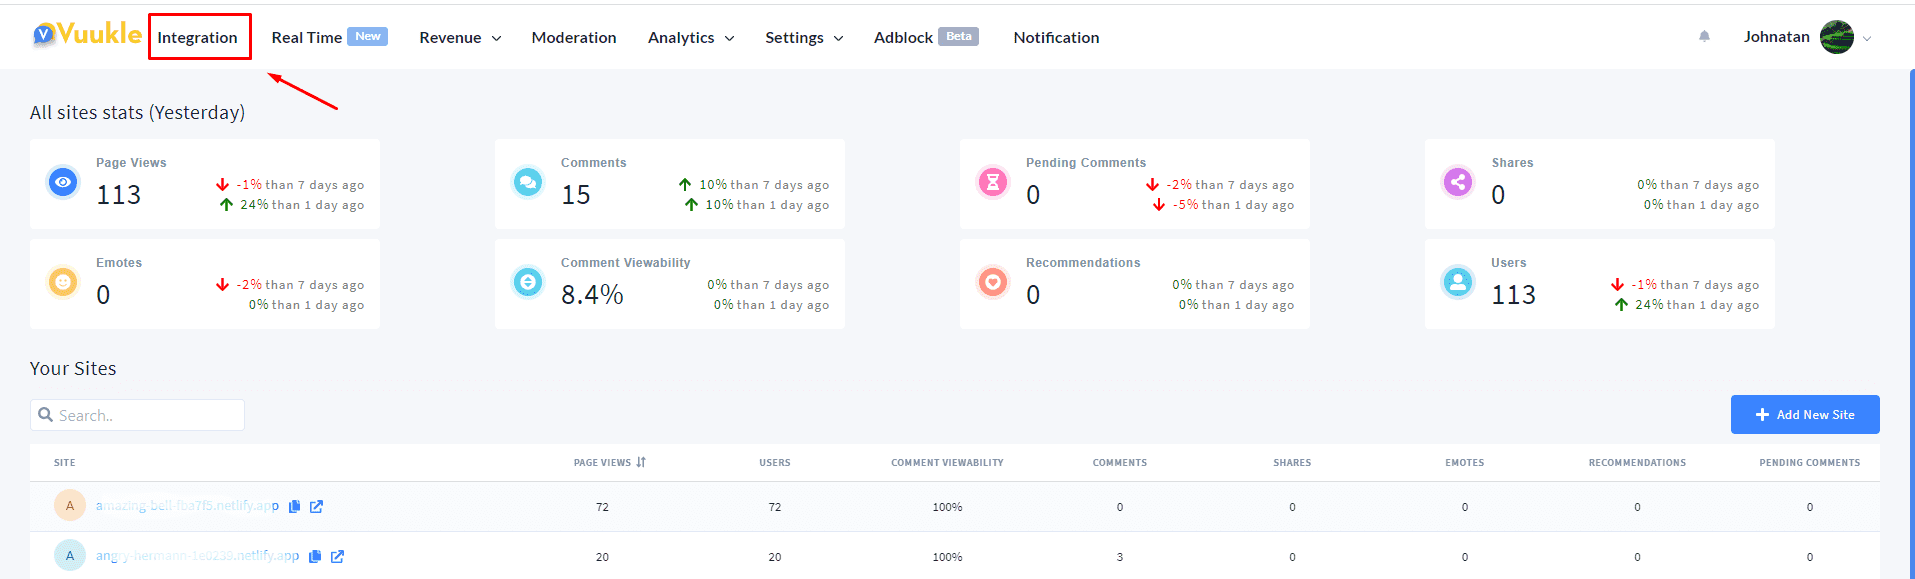Click the Comments chat bubble icon
The image size is (1915, 579).
coord(528,182)
